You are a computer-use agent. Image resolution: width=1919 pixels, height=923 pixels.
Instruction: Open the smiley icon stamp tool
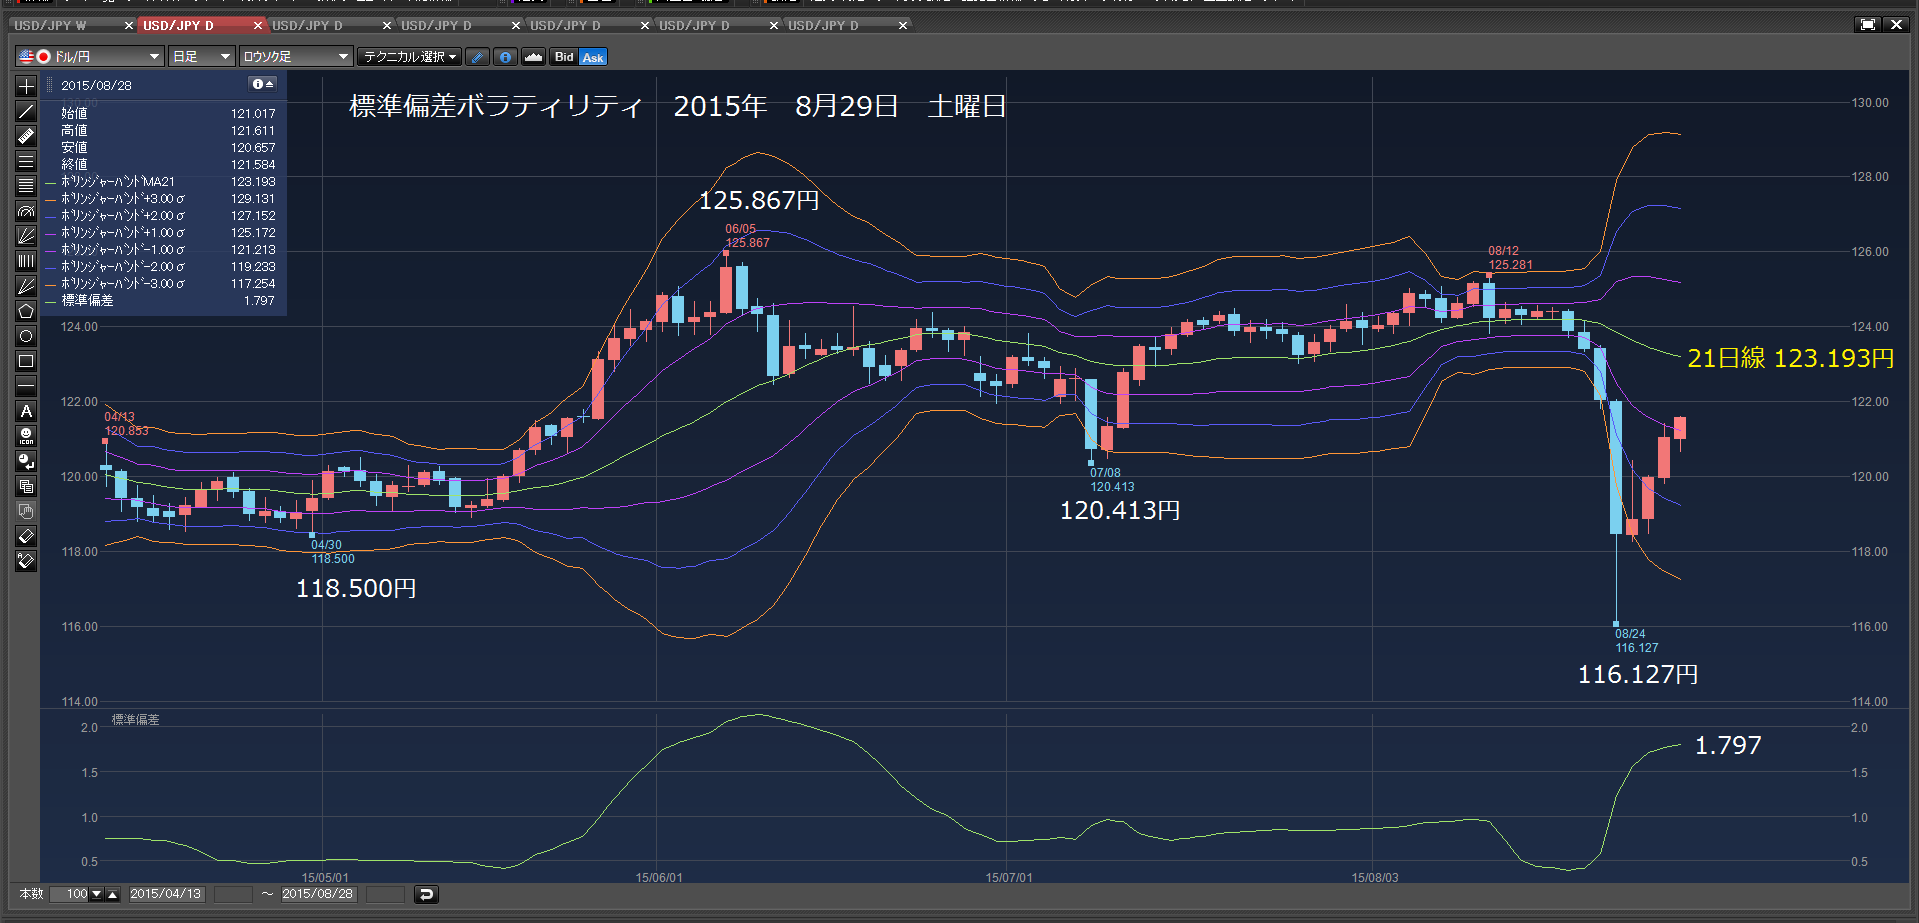[x=26, y=436]
